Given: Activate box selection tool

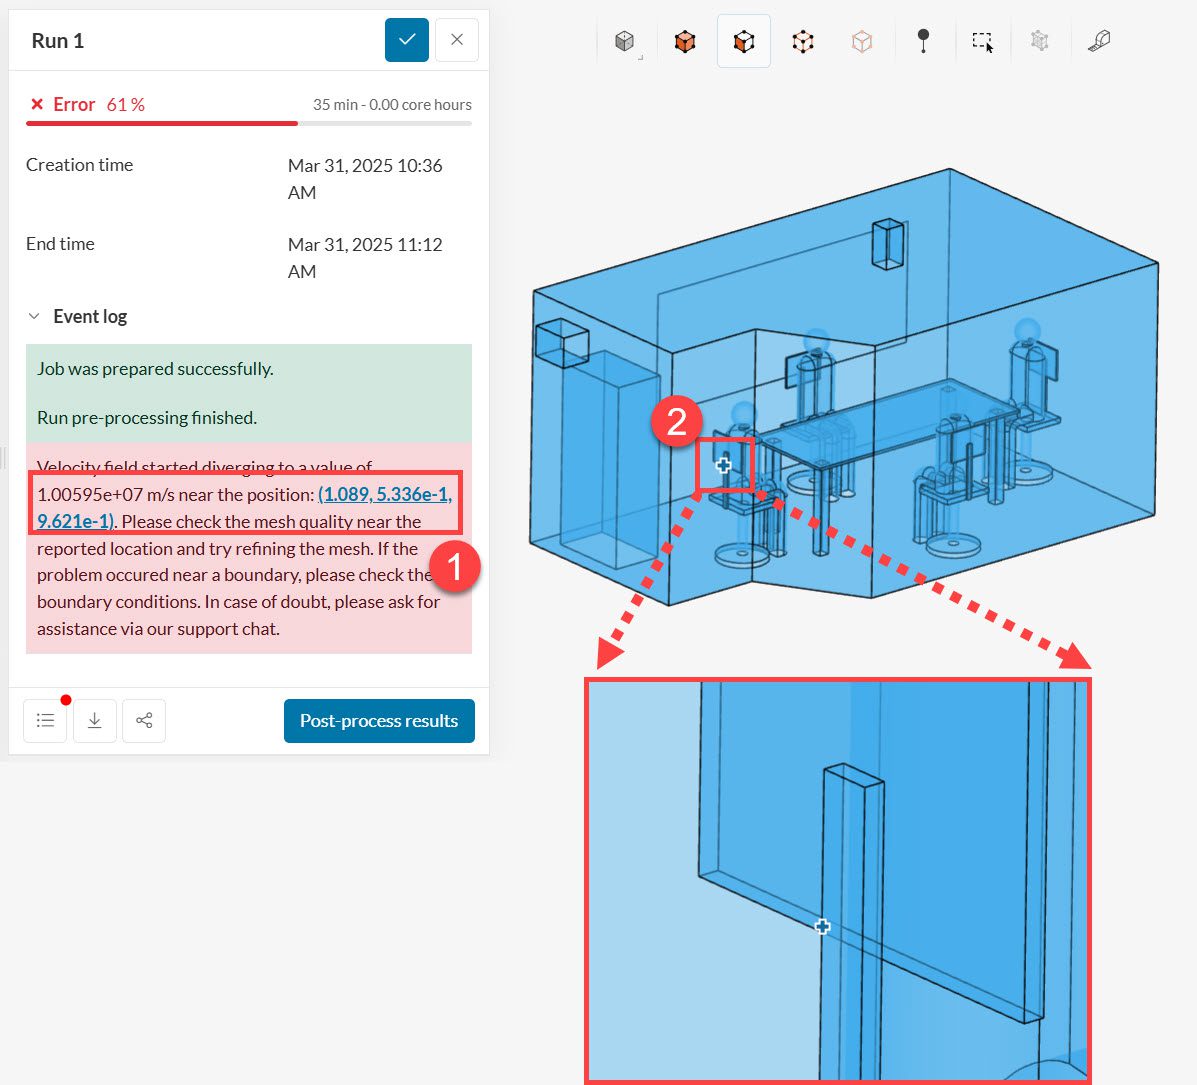Looking at the screenshot, I should (982, 42).
